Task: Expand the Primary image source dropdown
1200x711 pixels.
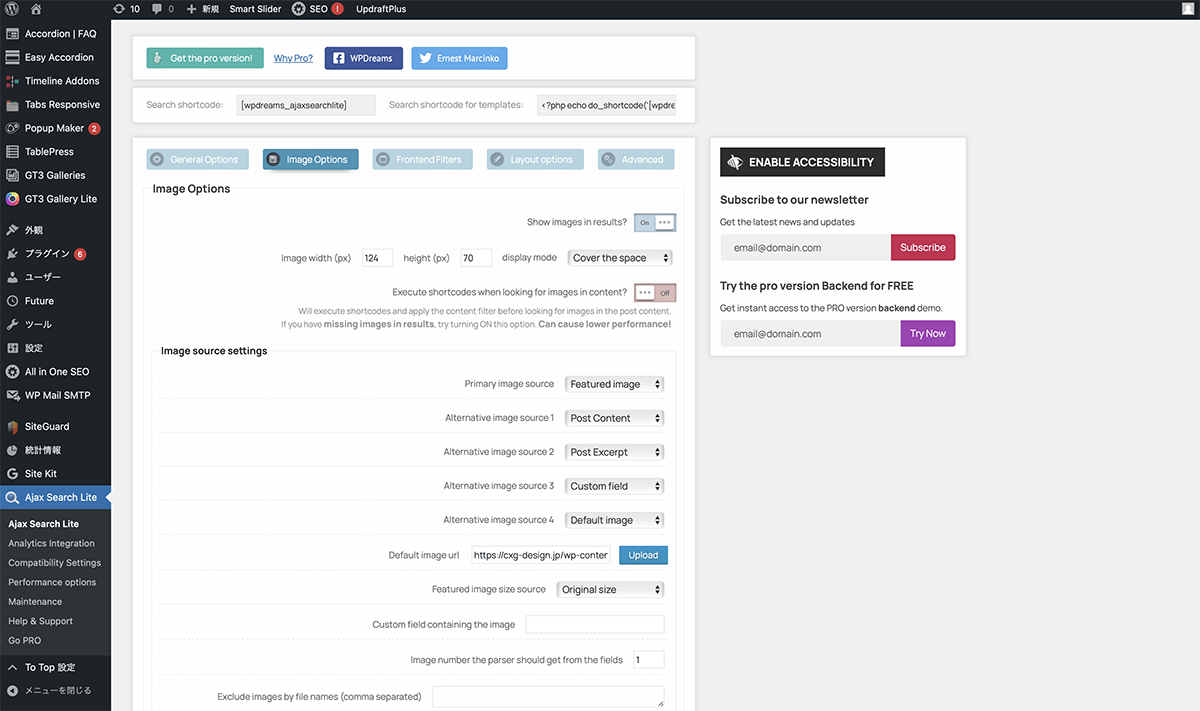Action: (614, 384)
